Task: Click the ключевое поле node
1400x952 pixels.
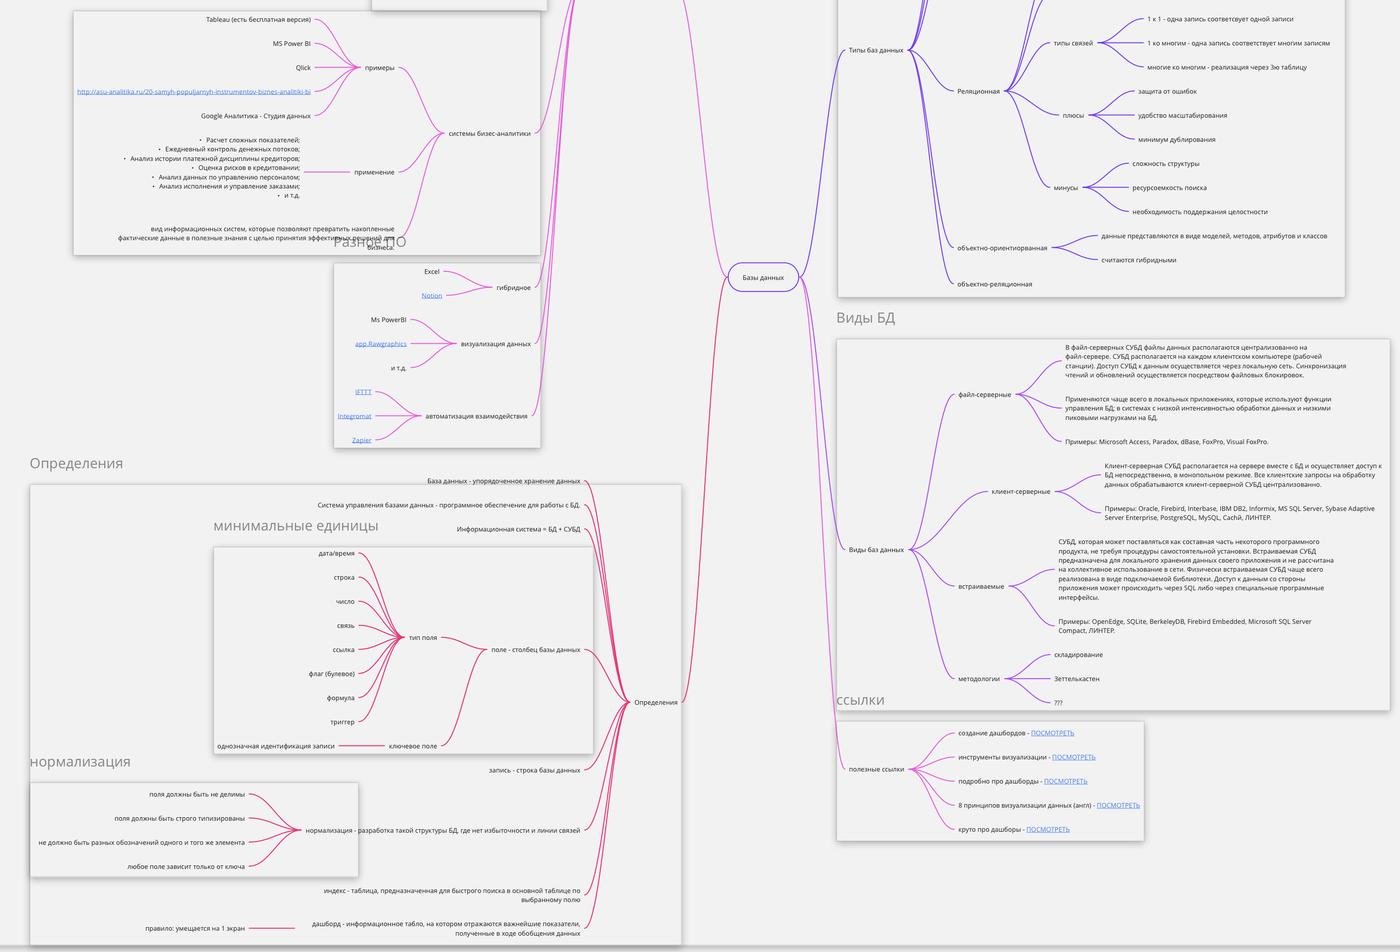Action: (412, 746)
